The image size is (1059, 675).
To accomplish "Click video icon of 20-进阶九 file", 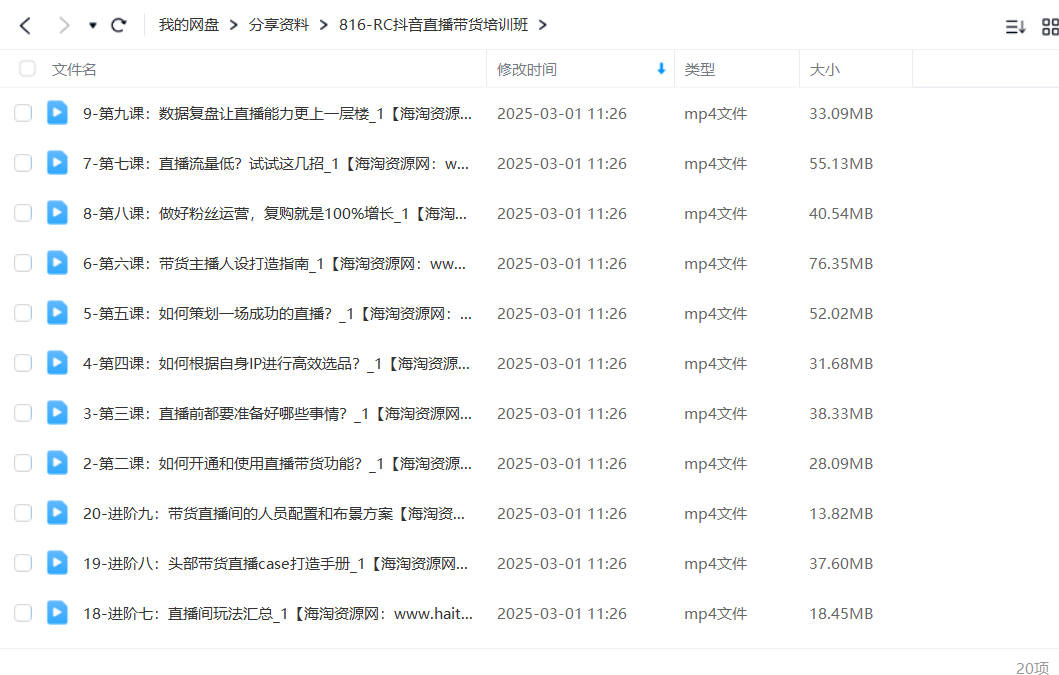I will point(57,513).
